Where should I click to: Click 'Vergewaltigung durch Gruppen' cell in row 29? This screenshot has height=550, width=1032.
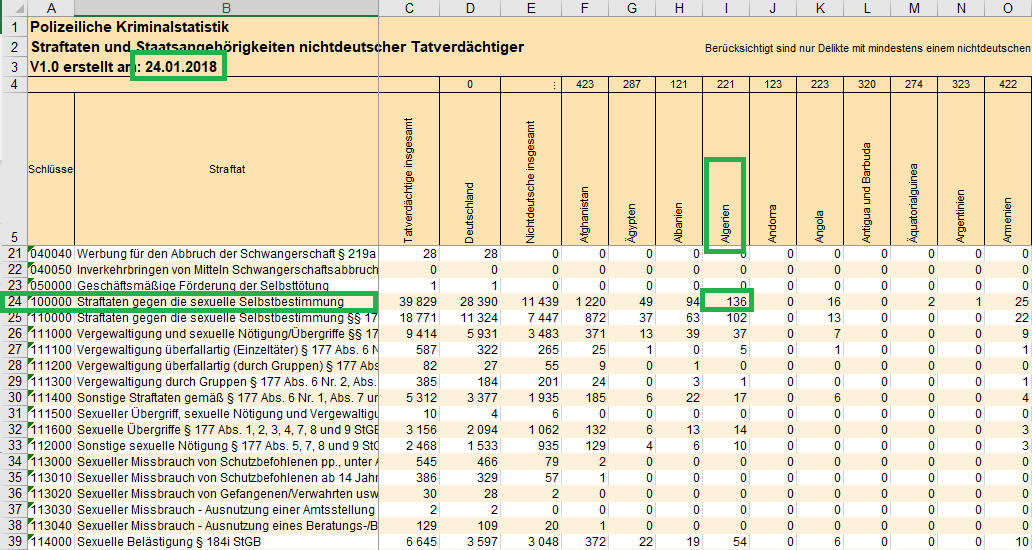point(226,382)
